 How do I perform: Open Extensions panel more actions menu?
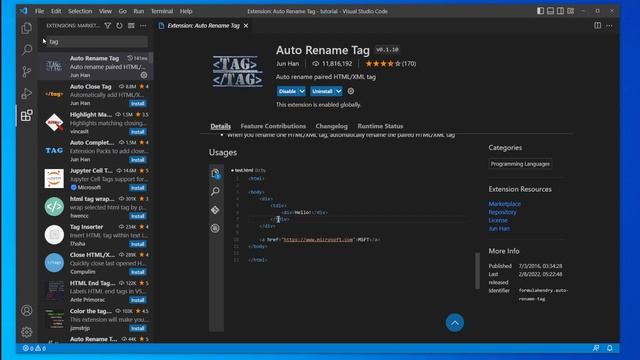coord(143,26)
